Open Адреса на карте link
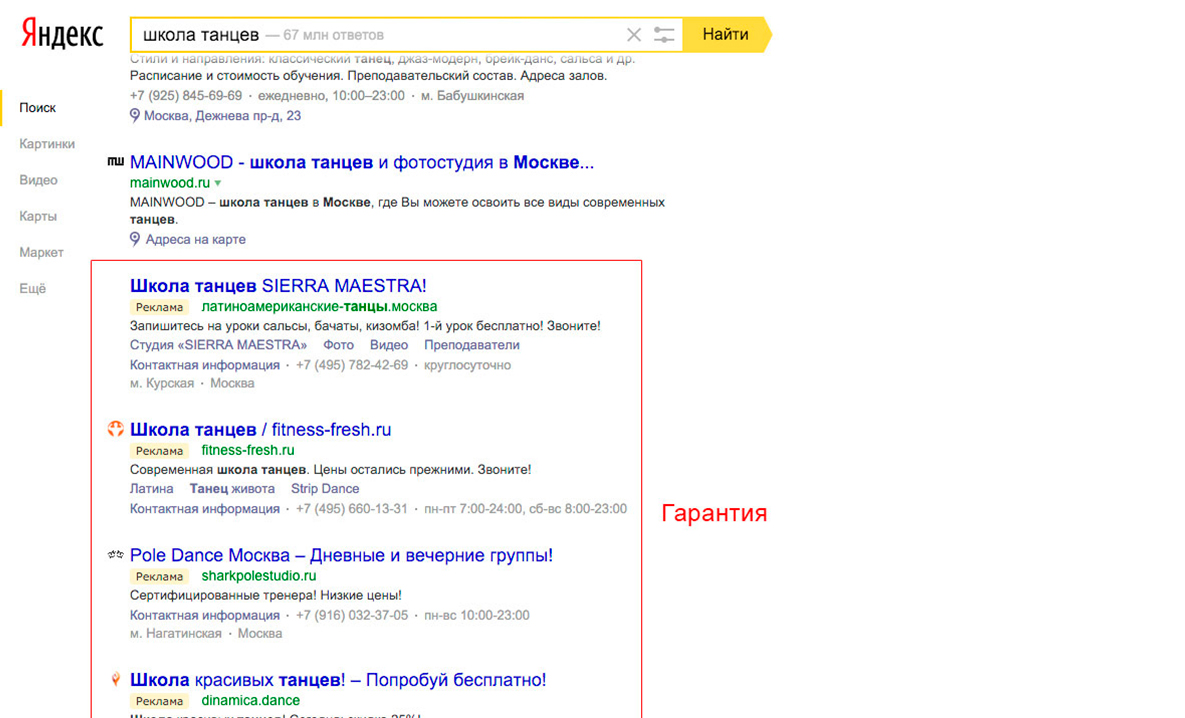Image resolution: width=1185 pixels, height=718 pixels. coord(195,239)
